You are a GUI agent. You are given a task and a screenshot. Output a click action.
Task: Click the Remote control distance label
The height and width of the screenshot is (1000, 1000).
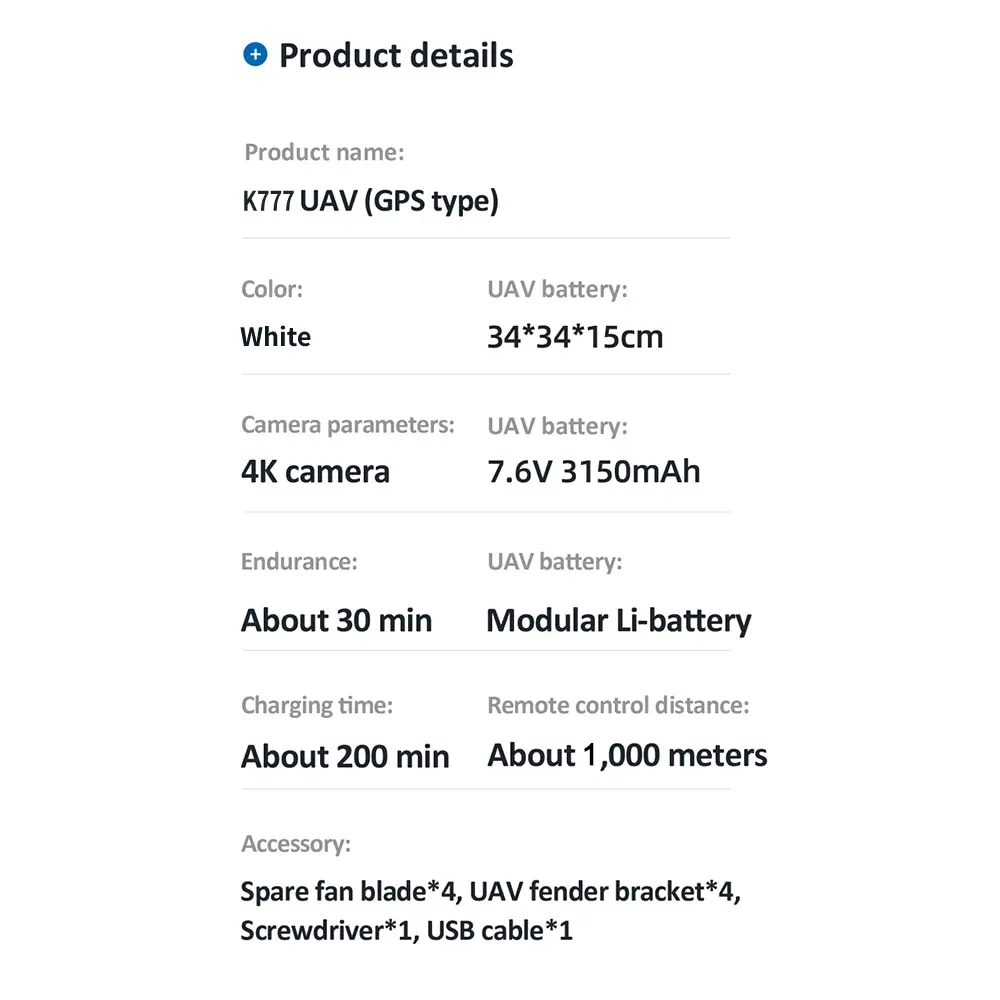pyautogui.click(x=618, y=705)
